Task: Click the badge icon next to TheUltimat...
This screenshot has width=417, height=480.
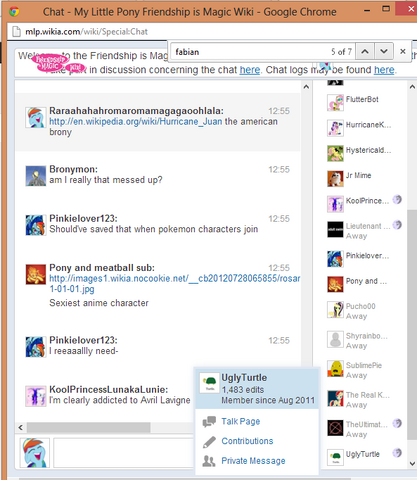Action: [397, 423]
